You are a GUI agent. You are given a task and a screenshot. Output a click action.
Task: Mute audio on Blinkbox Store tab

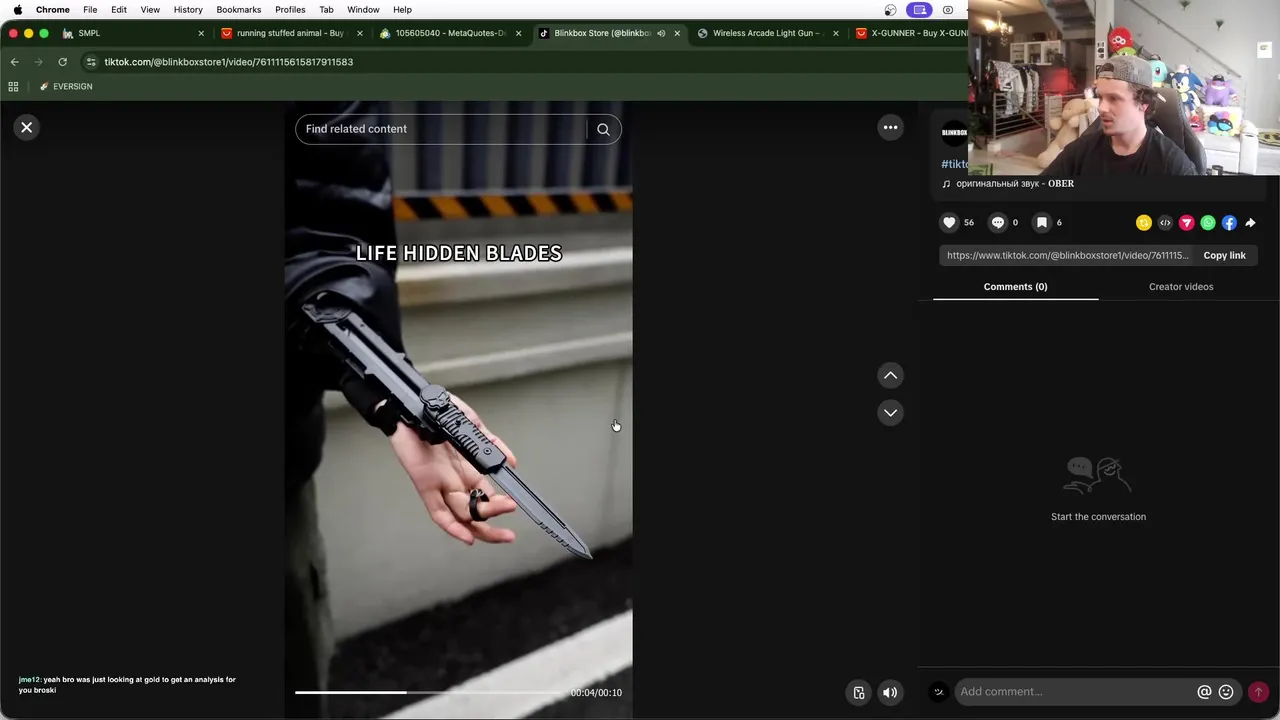pos(661,33)
